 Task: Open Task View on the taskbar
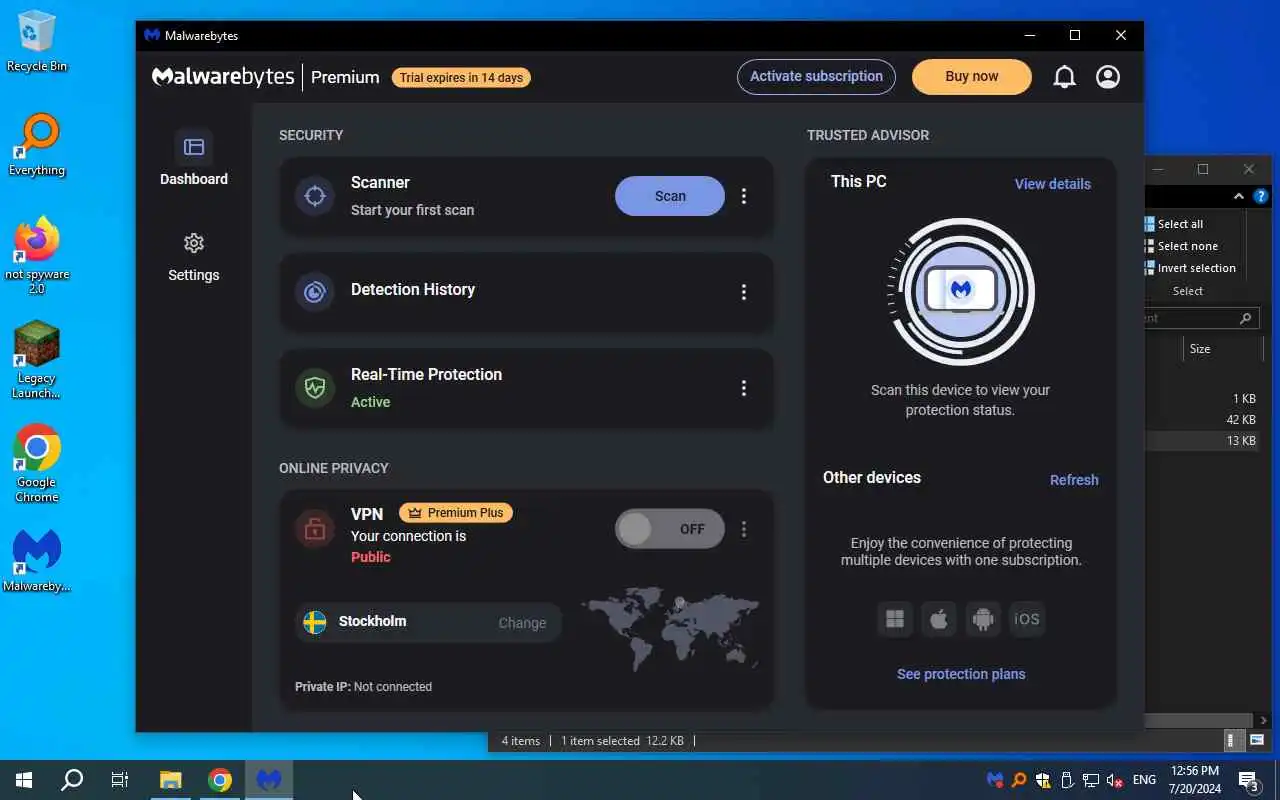tap(120, 780)
